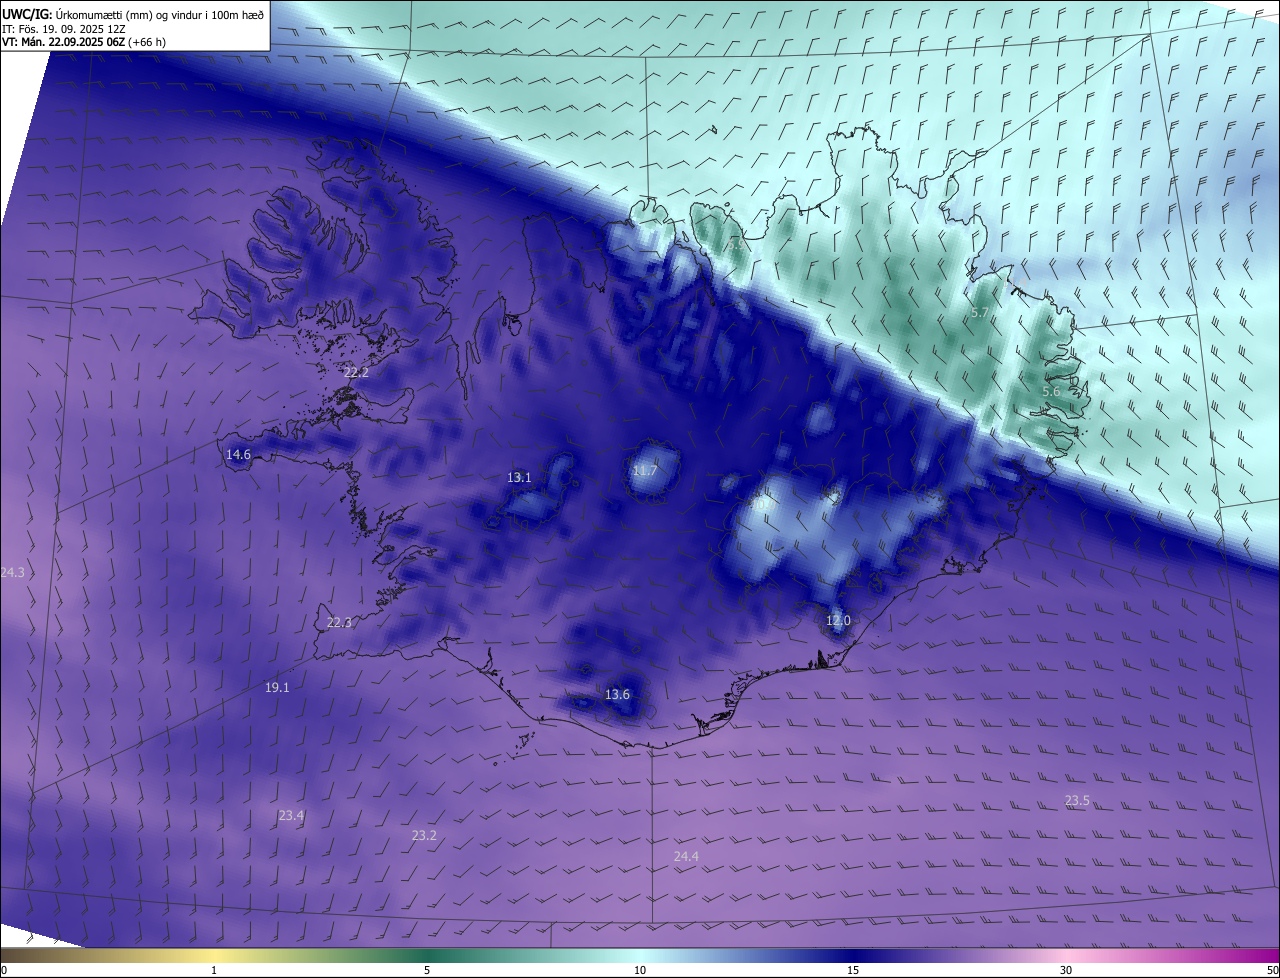This screenshot has height=978, width=1280.
Task: Click the 22.3 value on the map
Action: tap(339, 622)
